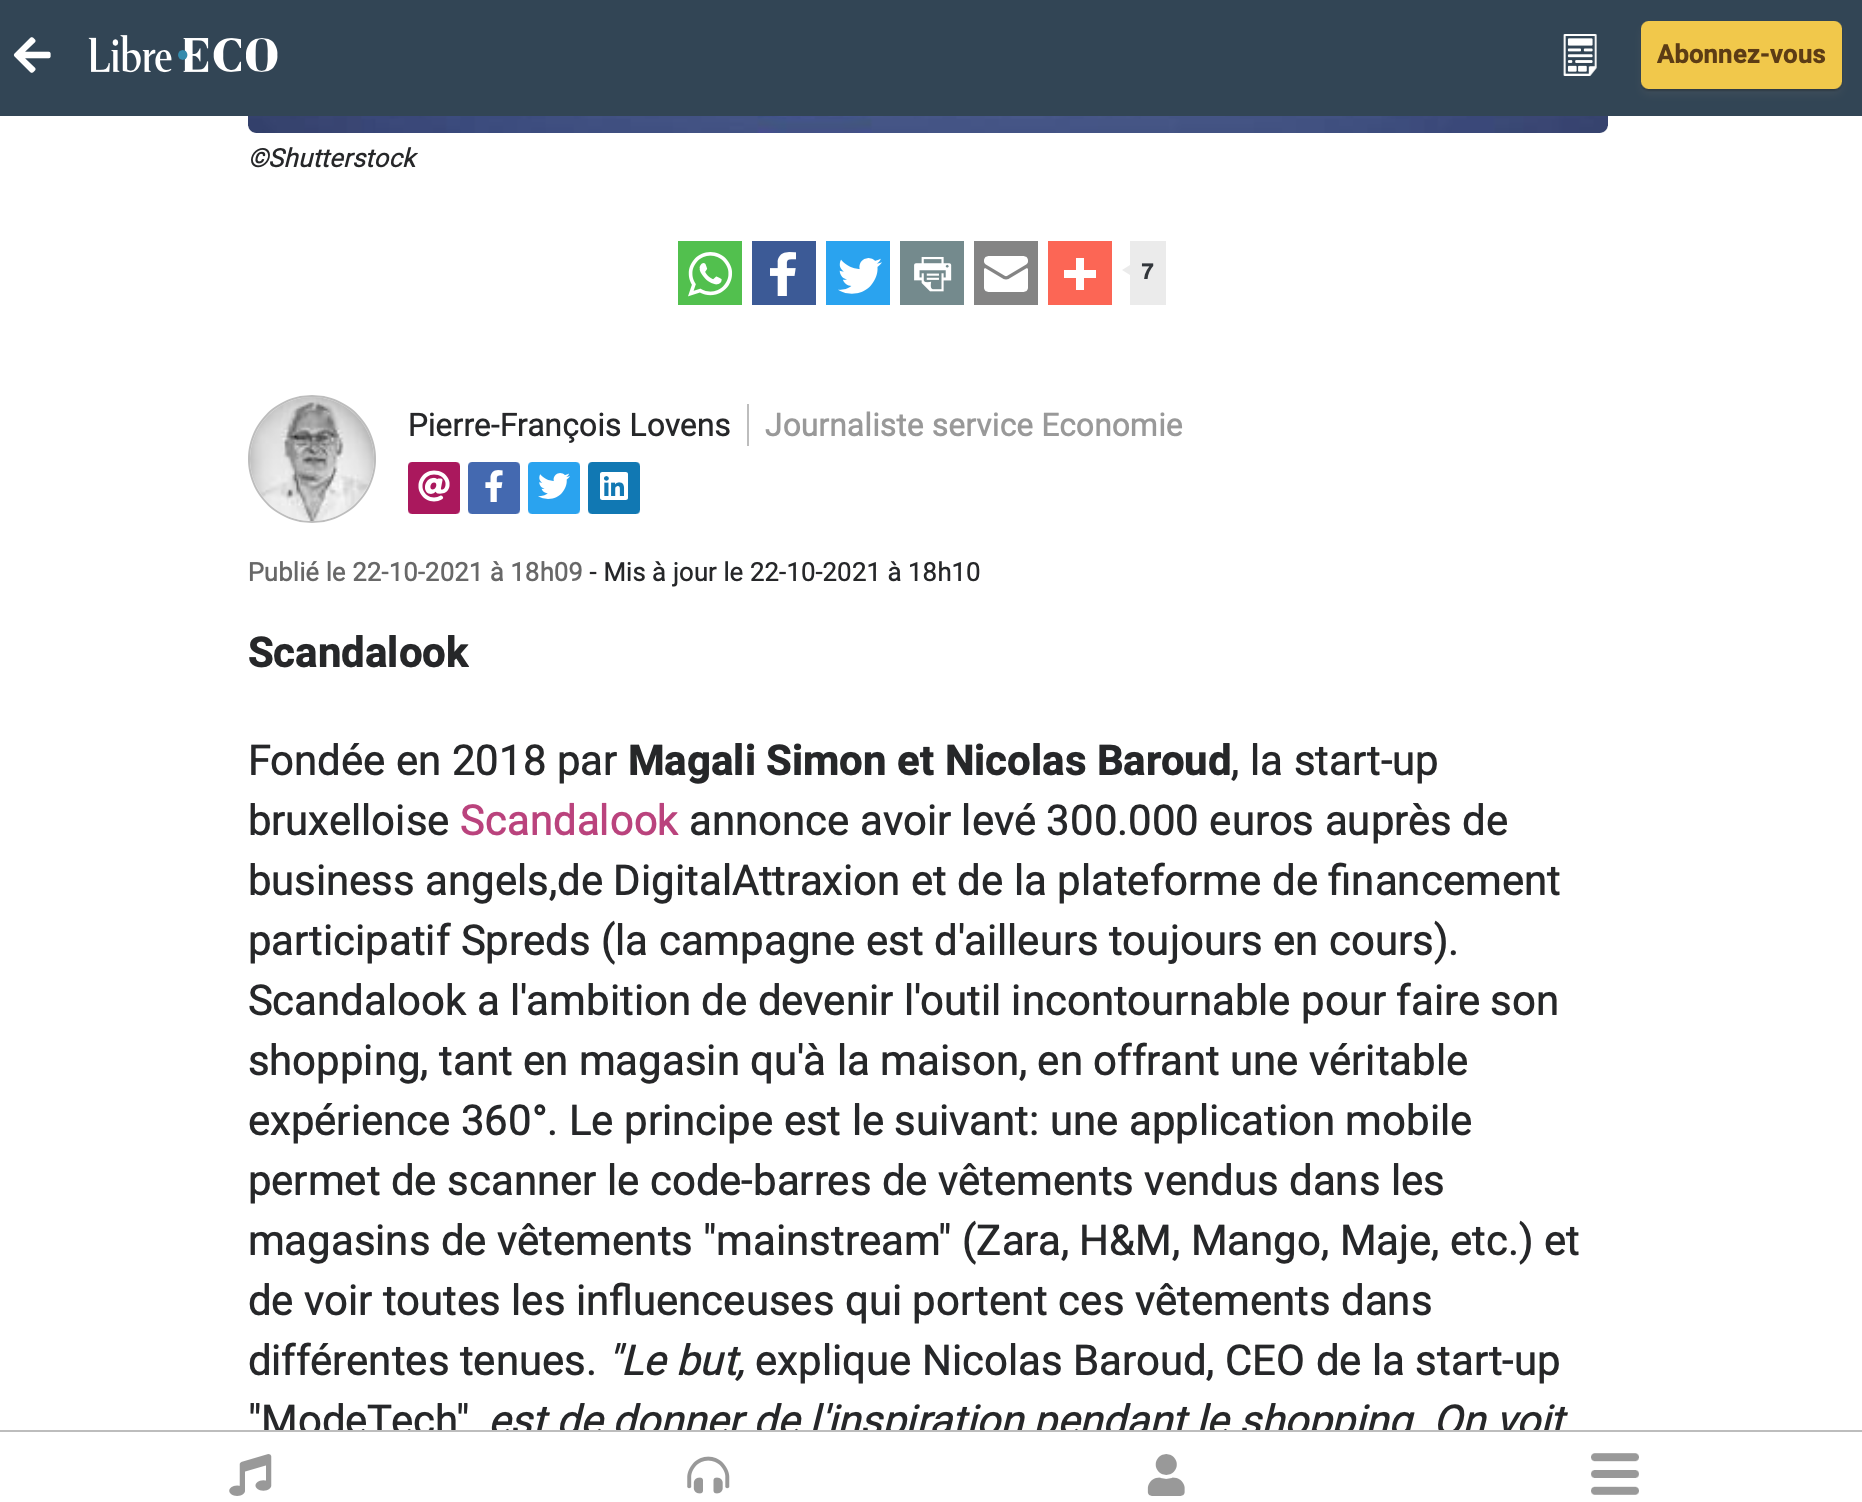The height and width of the screenshot is (1502, 1862).
Task: Print the article
Action: click(932, 273)
